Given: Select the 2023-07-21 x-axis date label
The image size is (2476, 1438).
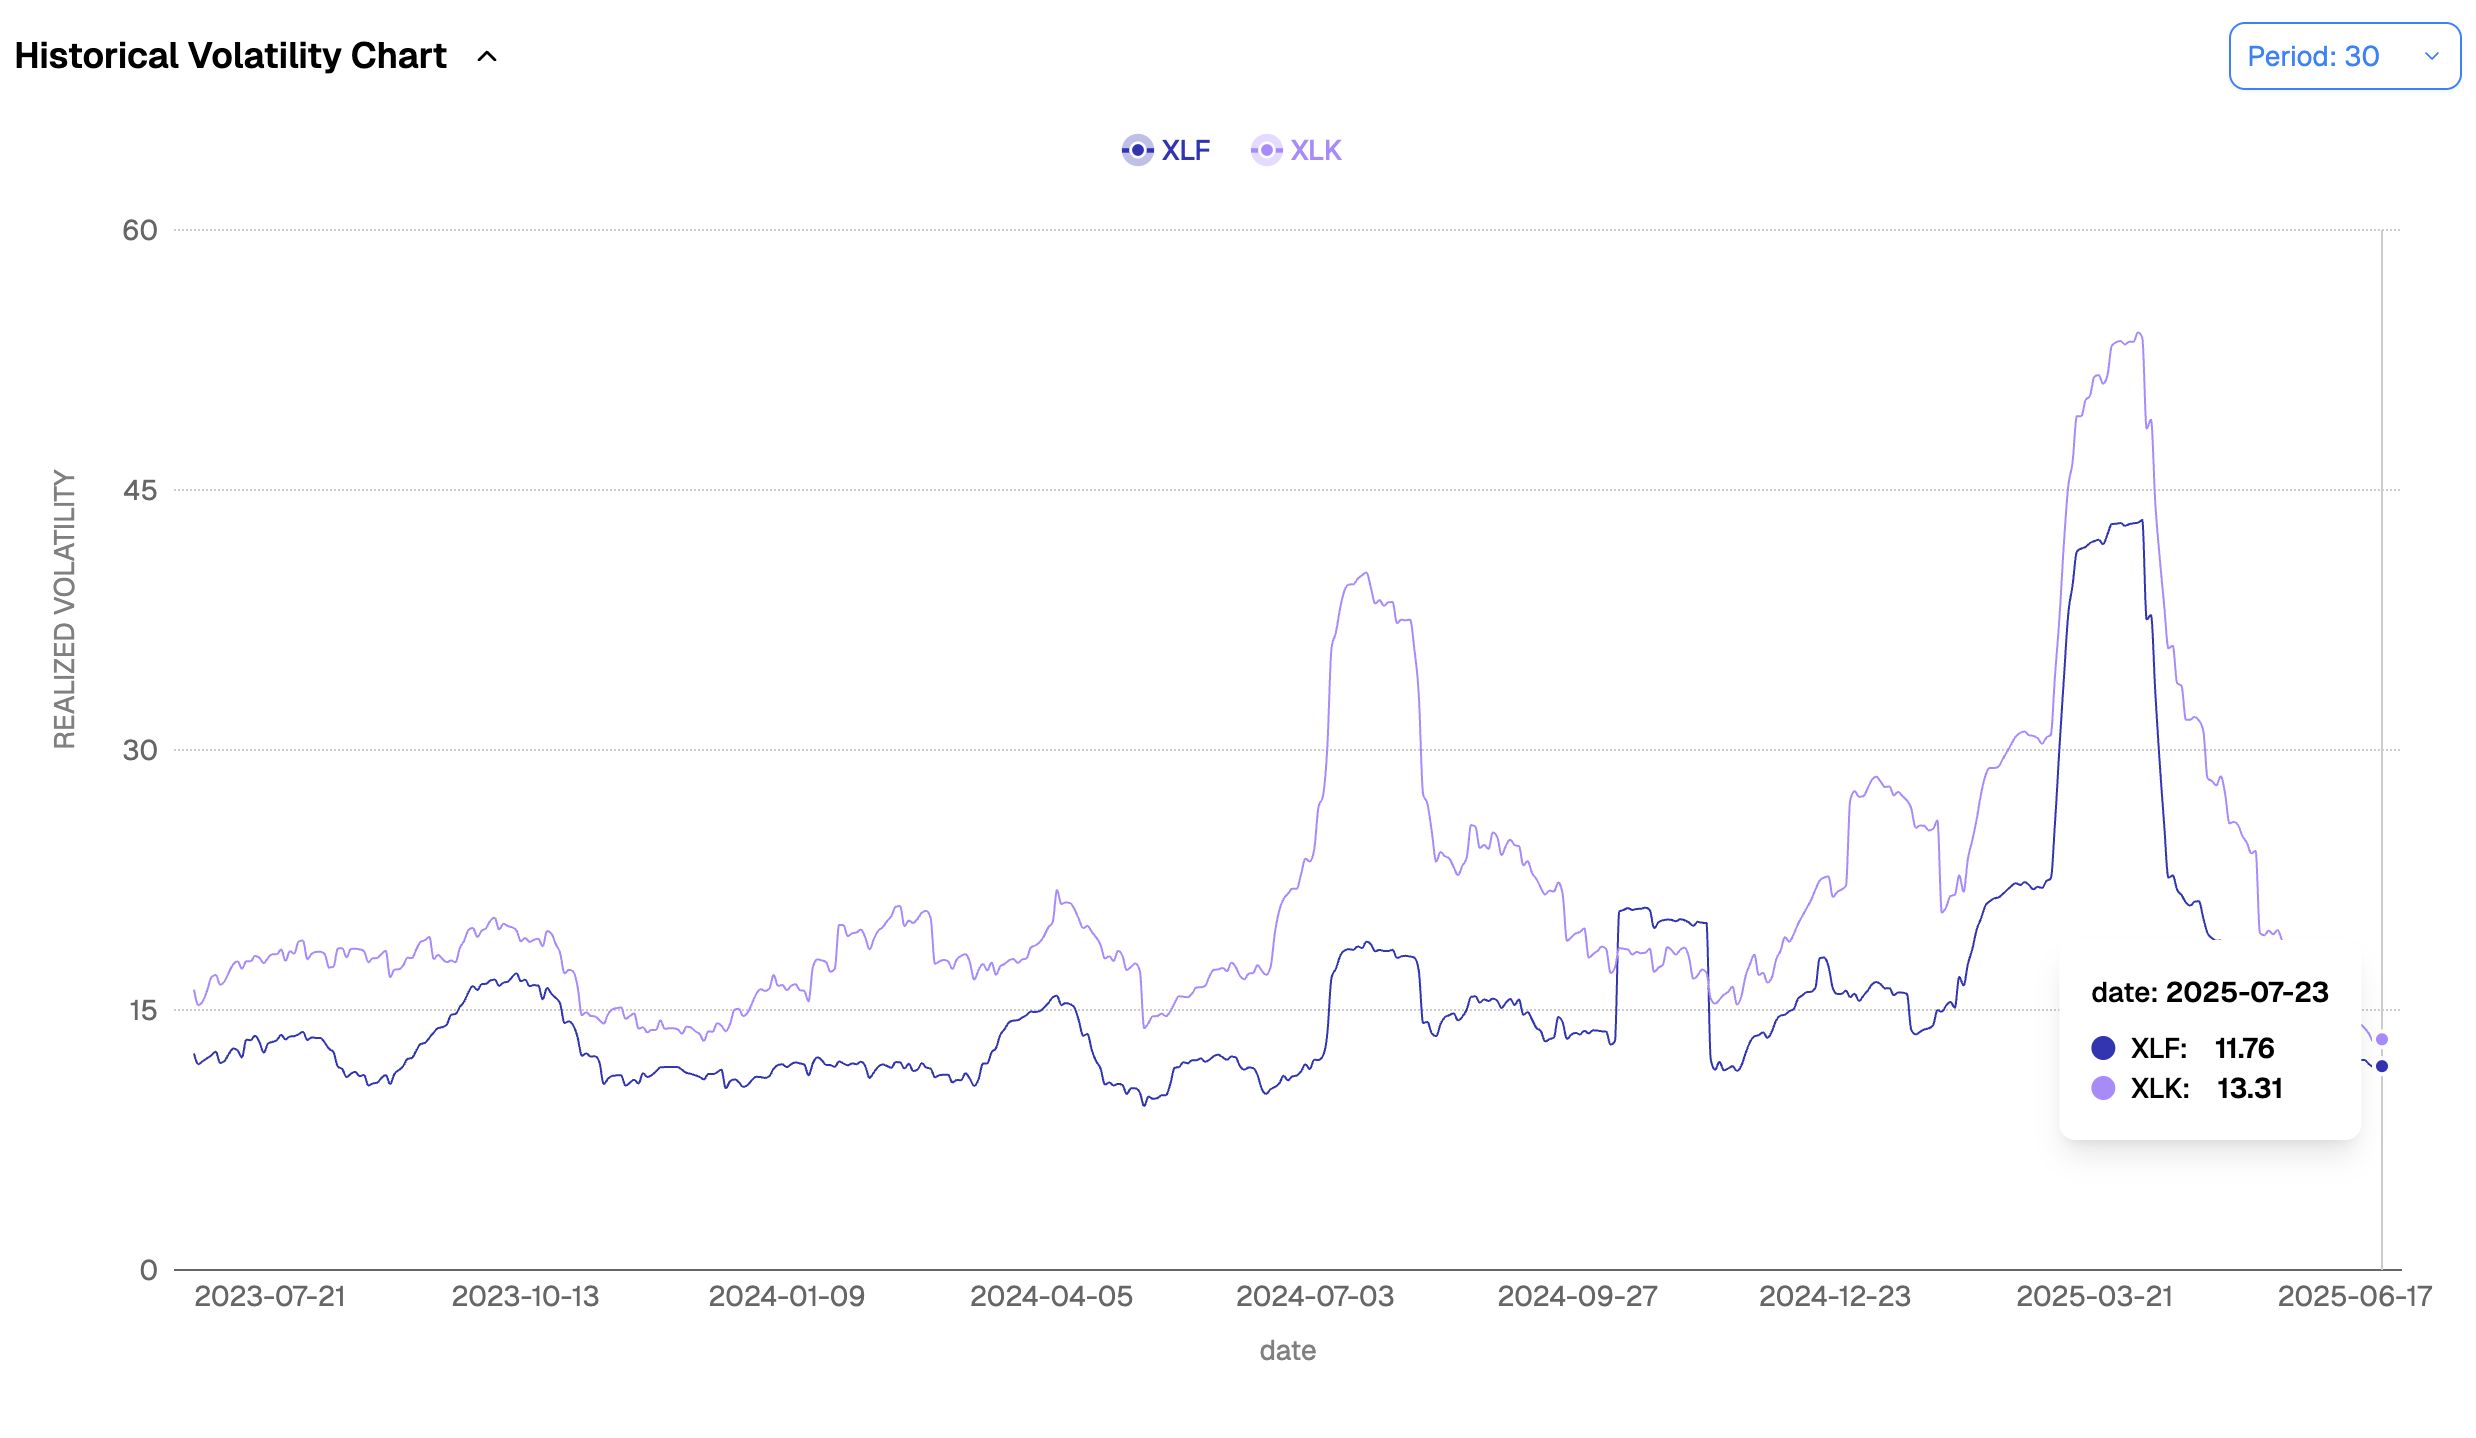Looking at the screenshot, I should click(269, 1296).
